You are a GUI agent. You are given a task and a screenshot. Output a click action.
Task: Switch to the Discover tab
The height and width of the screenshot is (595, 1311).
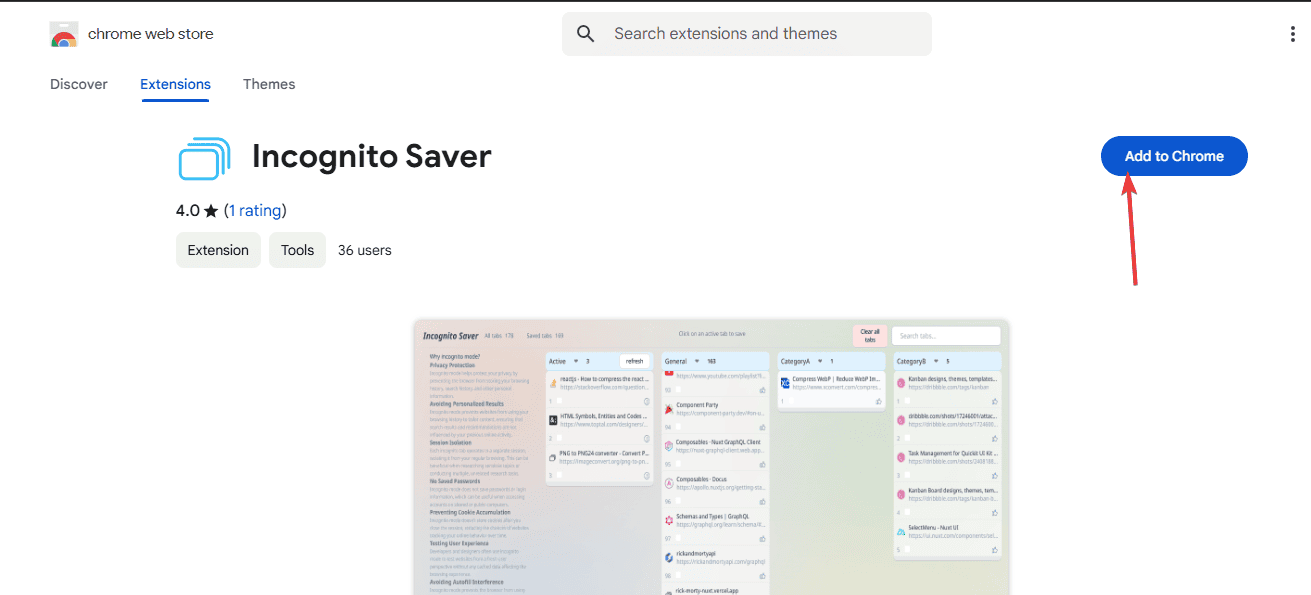[x=79, y=84]
